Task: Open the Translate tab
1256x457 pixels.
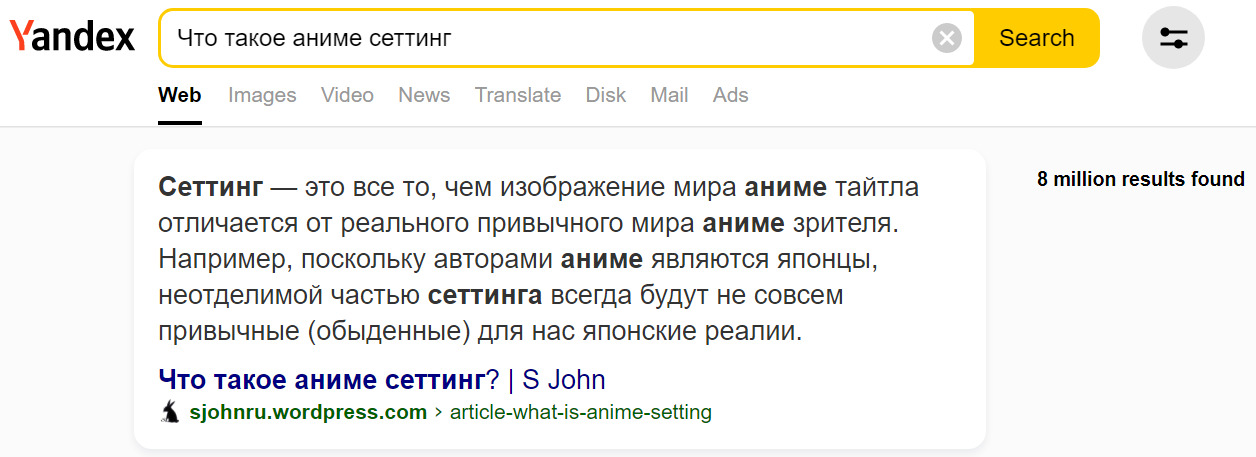Action: coord(517,95)
